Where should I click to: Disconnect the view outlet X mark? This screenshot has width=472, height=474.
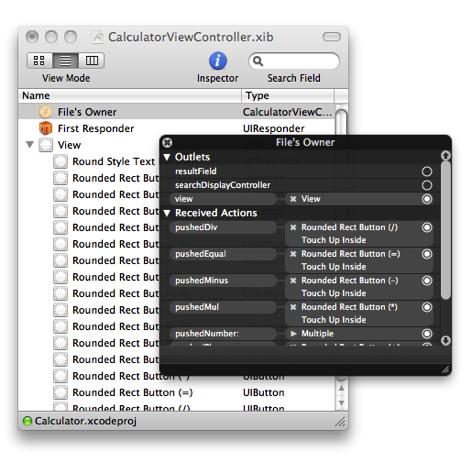click(293, 199)
